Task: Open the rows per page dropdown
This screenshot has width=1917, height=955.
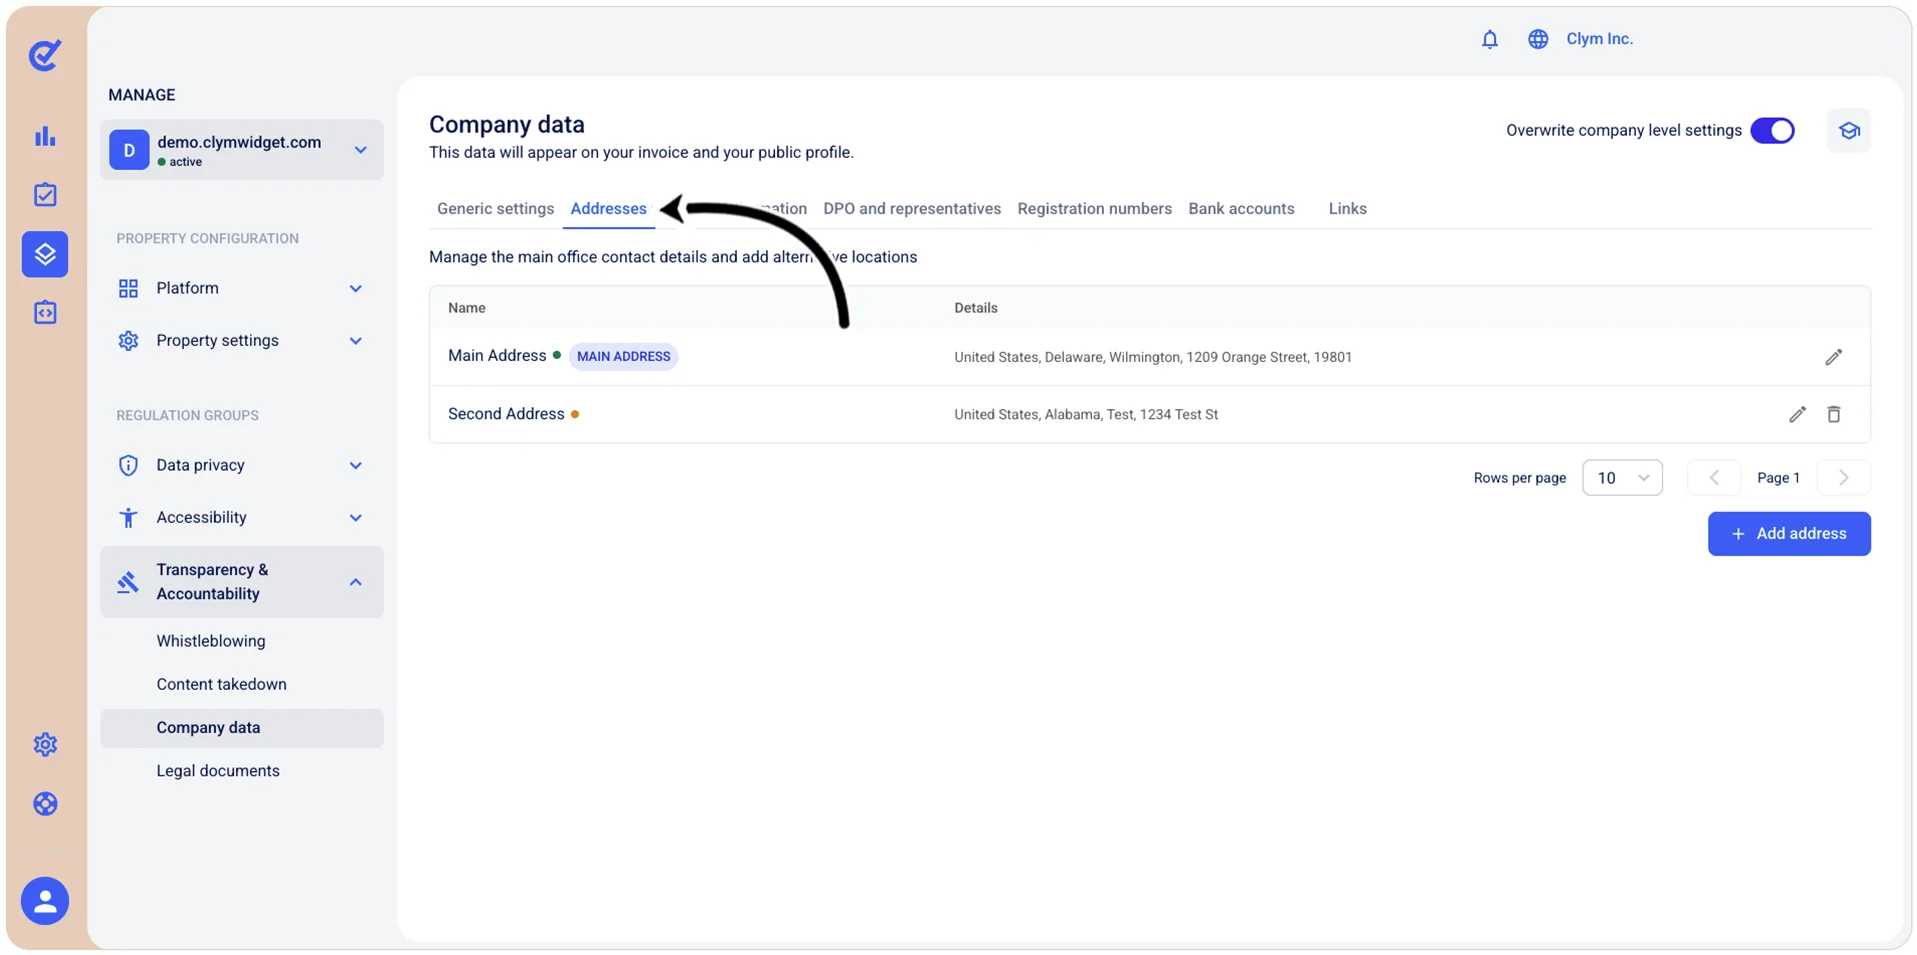Action: tap(1622, 478)
